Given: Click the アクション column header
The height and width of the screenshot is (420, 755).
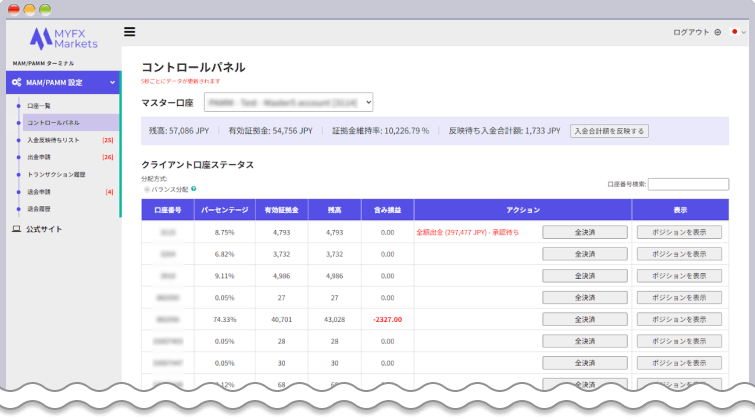Looking at the screenshot, I should point(523,210).
